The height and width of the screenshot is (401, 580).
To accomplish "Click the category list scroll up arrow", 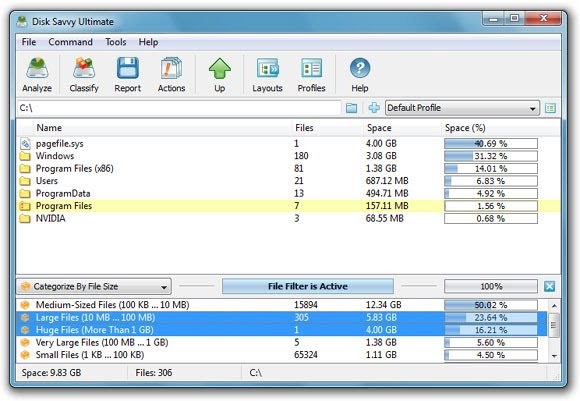I will pos(554,306).
